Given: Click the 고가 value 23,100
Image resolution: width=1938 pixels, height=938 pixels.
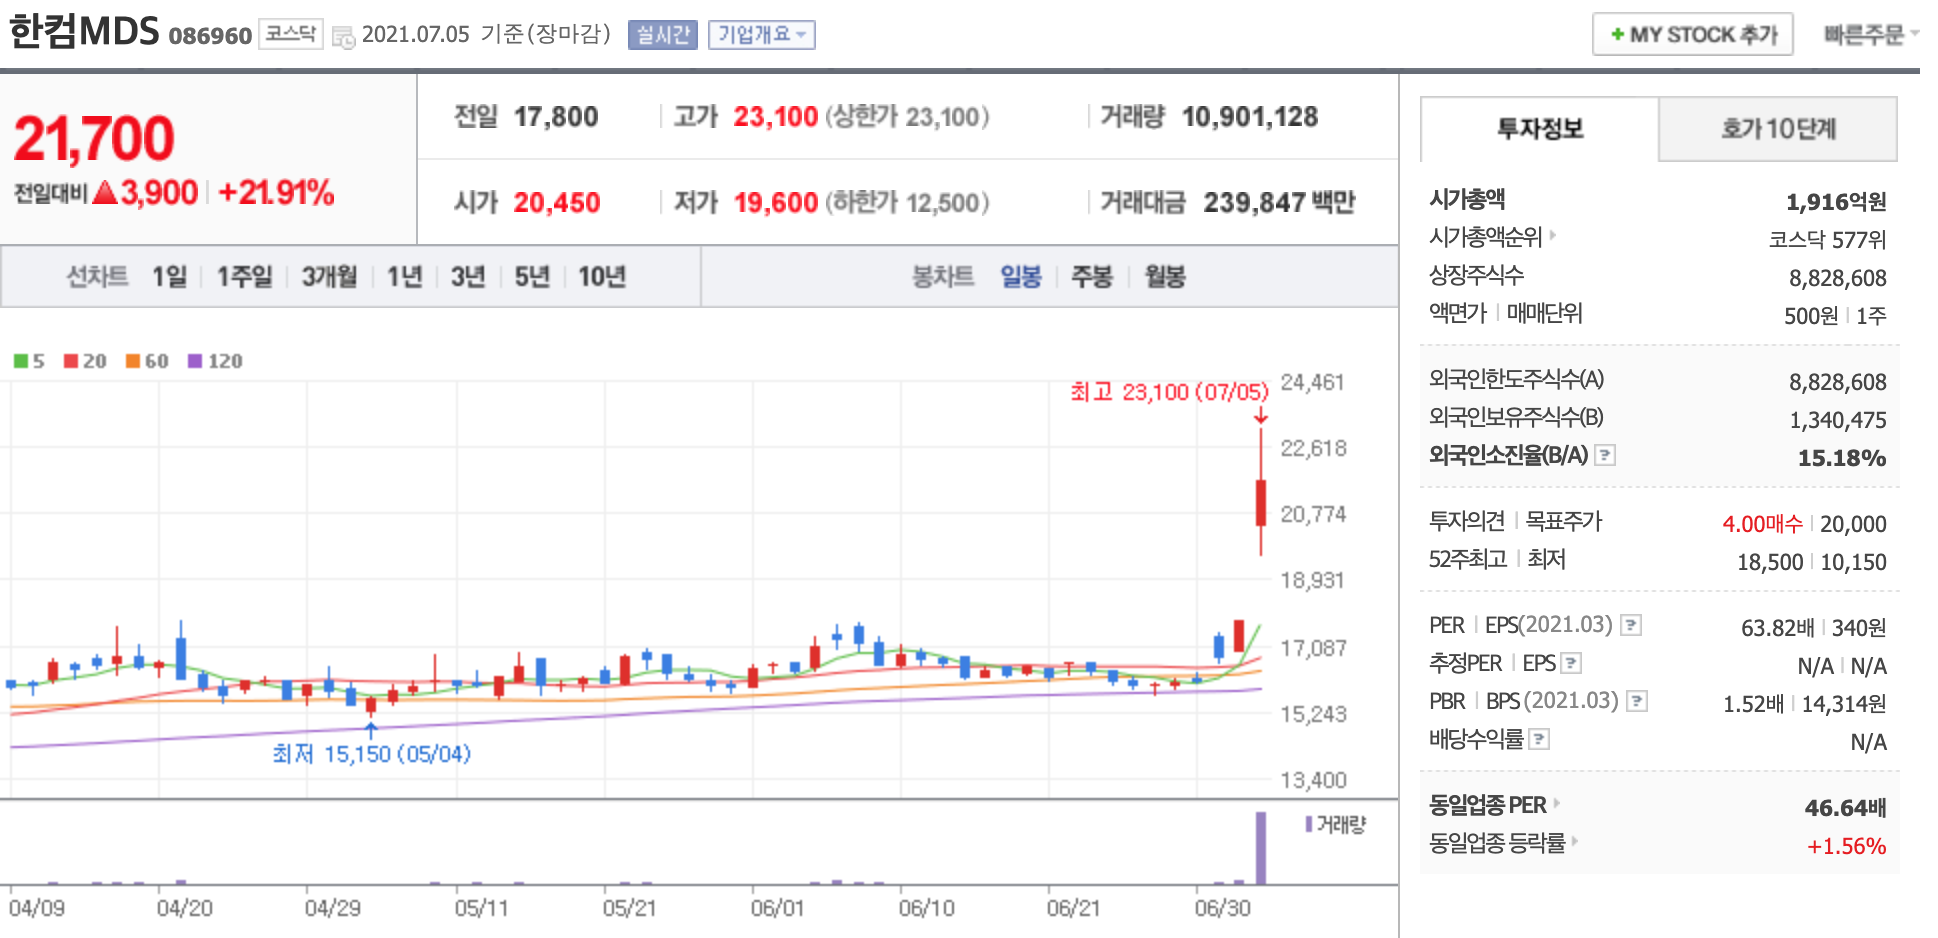Looking at the screenshot, I should (x=776, y=117).
